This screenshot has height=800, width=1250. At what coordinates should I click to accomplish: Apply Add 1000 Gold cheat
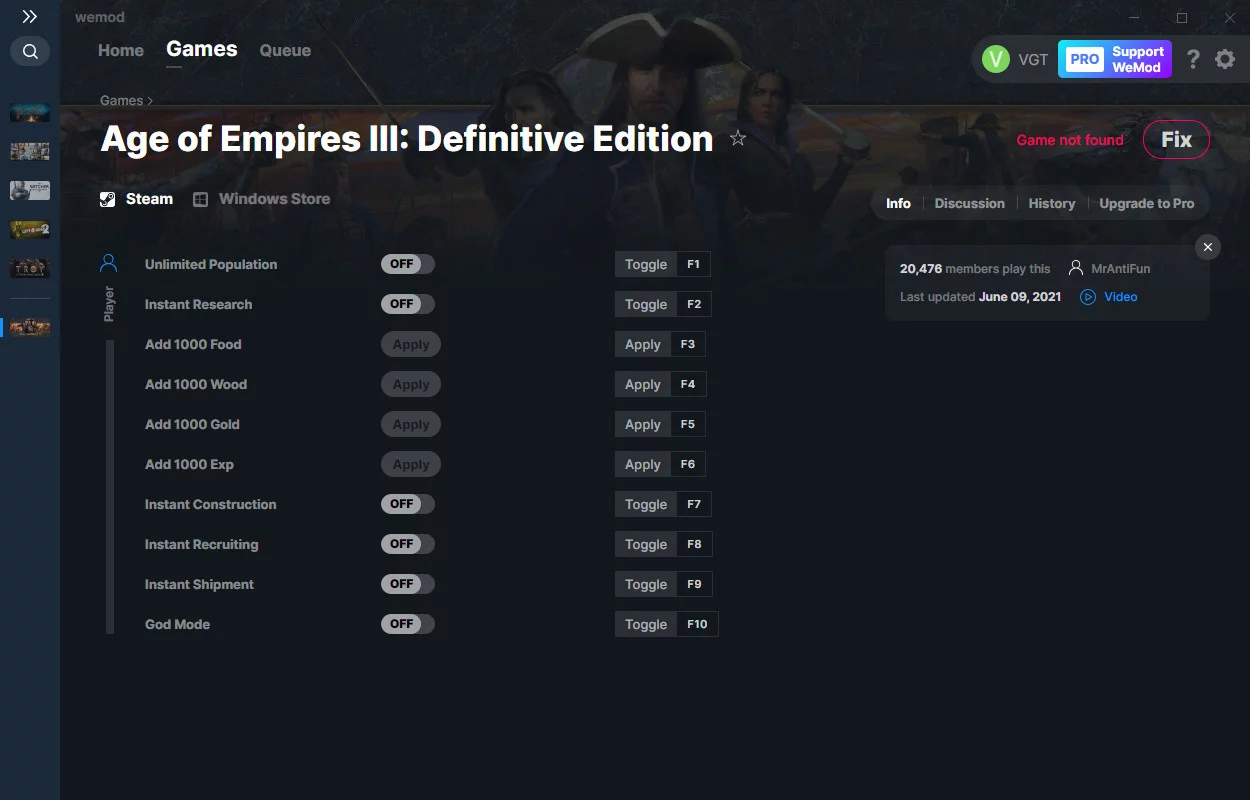411,424
